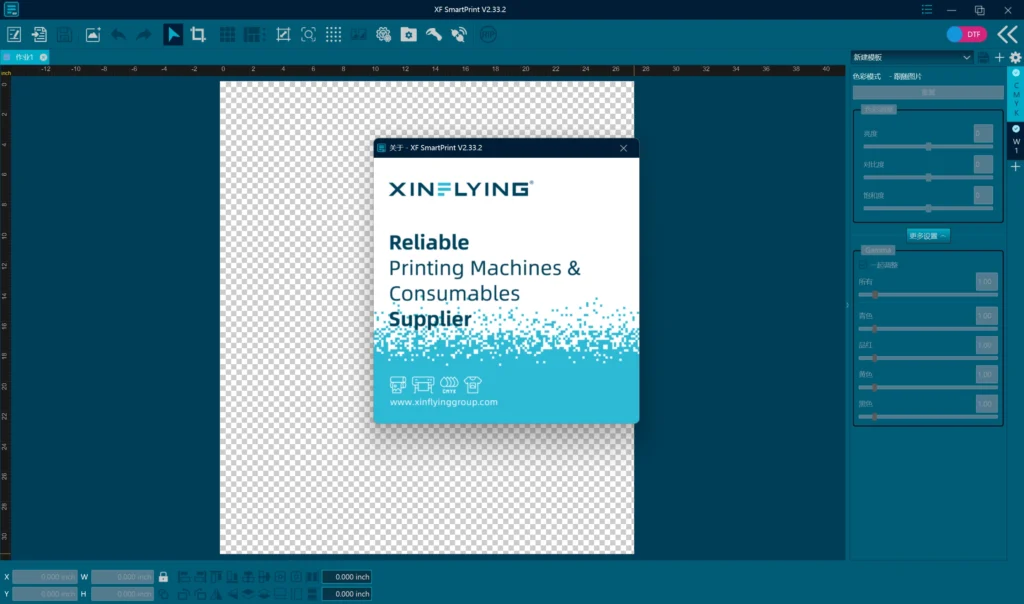Add a new template with plus icon

point(999,57)
